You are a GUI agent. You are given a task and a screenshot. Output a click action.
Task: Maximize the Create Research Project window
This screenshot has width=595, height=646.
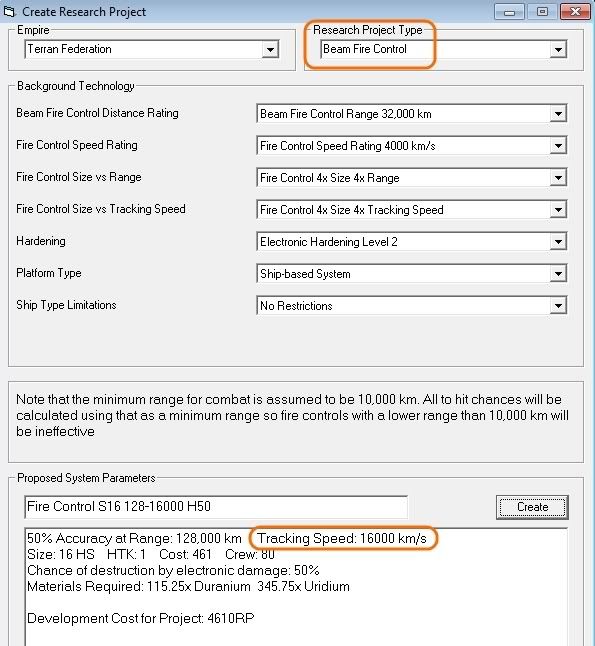(x=542, y=12)
